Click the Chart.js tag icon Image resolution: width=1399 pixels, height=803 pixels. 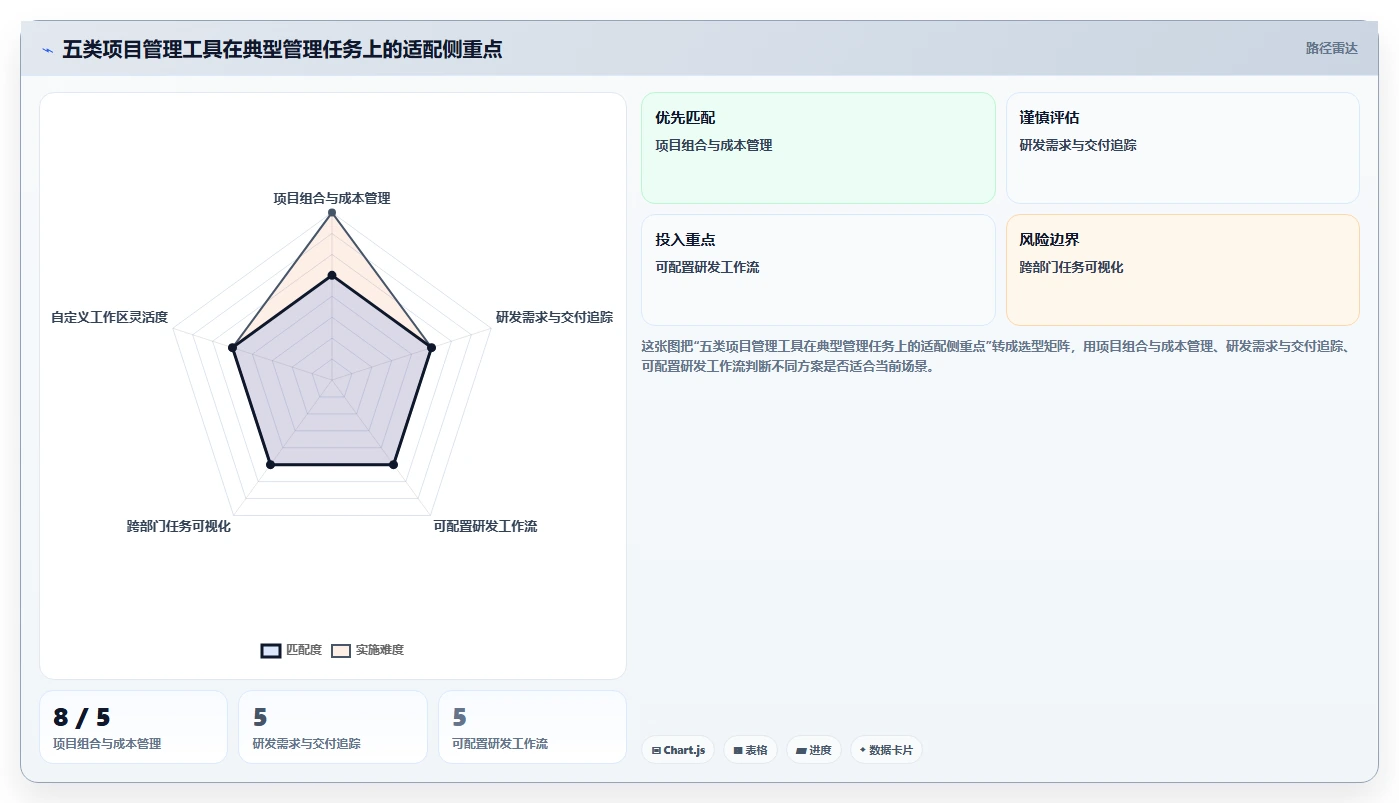pyautogui.click(x=656, y=750)
